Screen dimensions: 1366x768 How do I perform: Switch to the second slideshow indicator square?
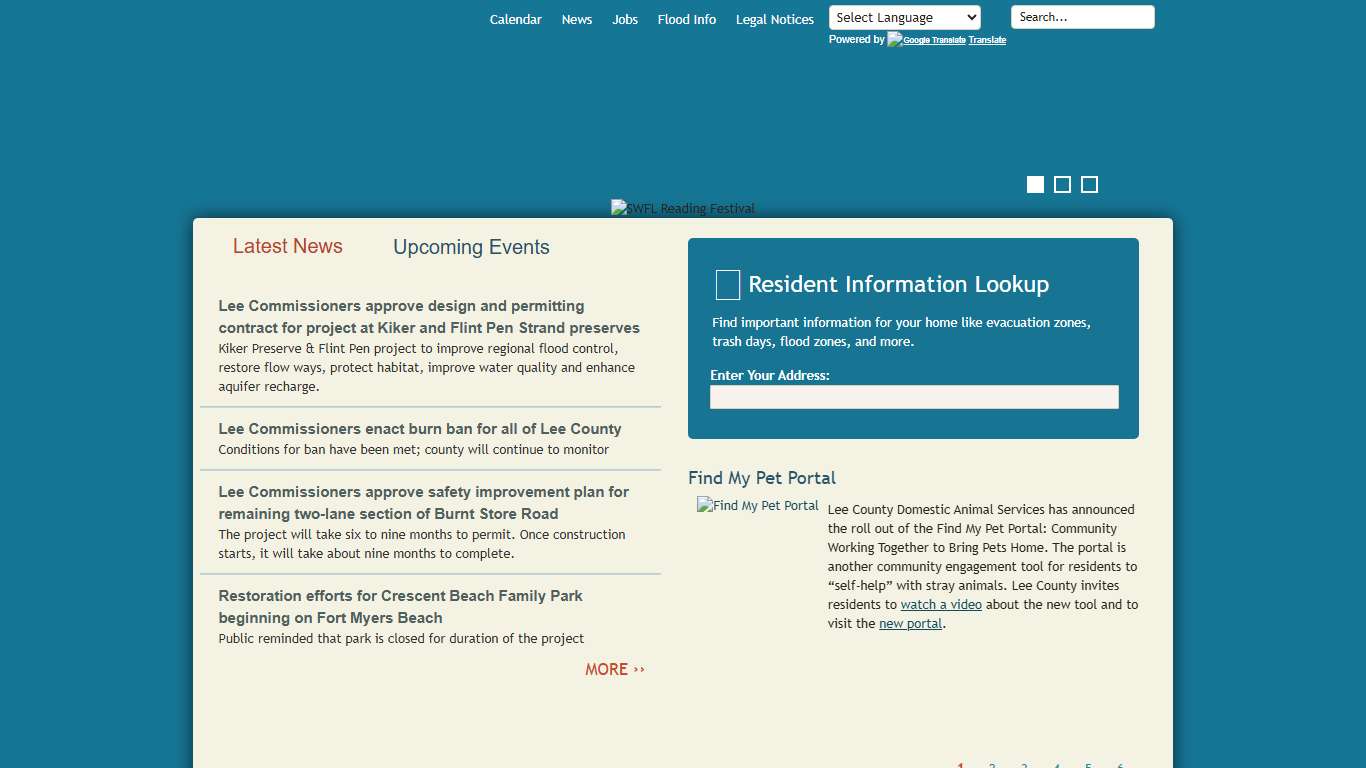tap(1062, 184)
